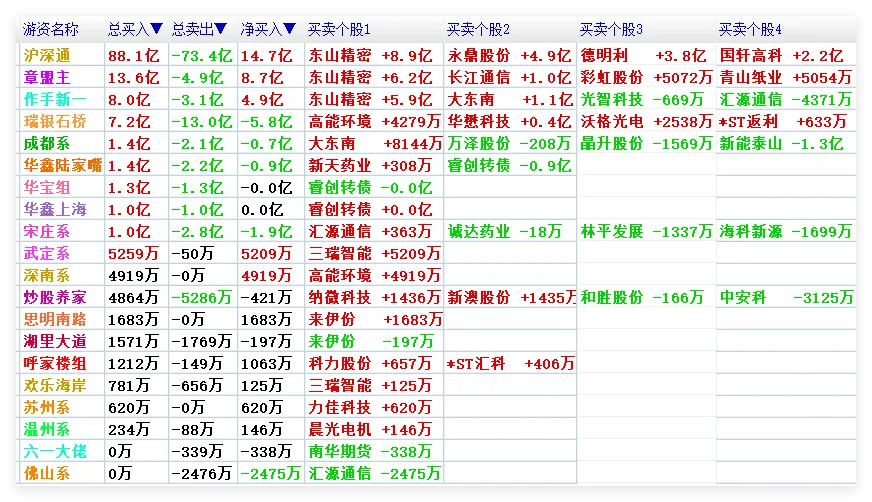The height and width of the screenshot is (502, 872).
Task: Click 华懋科技 +0.4亿 cell
Action: point(509,121)
